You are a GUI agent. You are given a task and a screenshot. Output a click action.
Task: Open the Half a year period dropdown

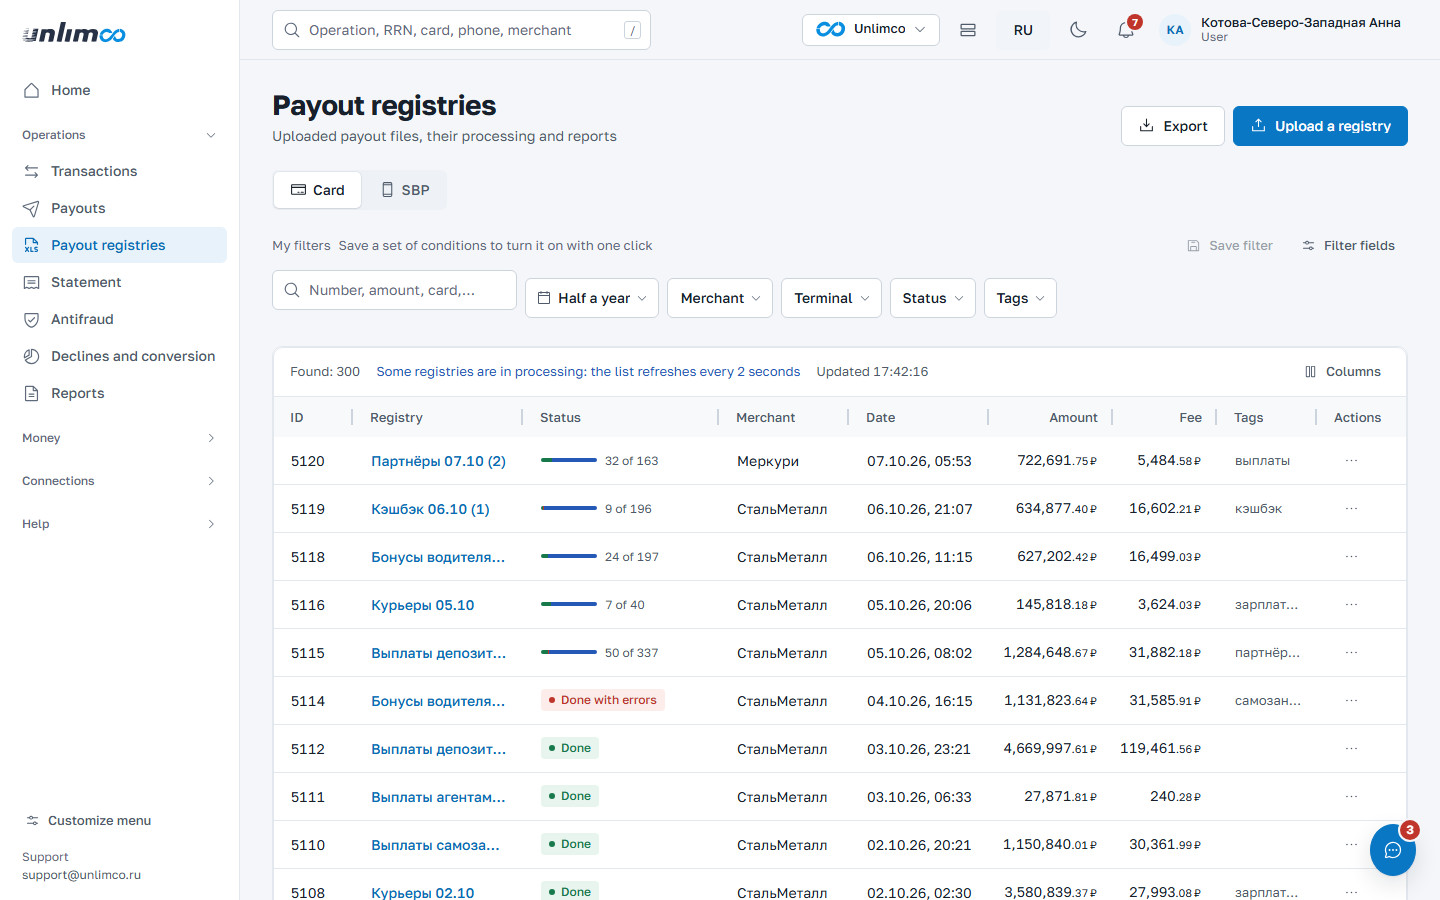coord(592,298)
